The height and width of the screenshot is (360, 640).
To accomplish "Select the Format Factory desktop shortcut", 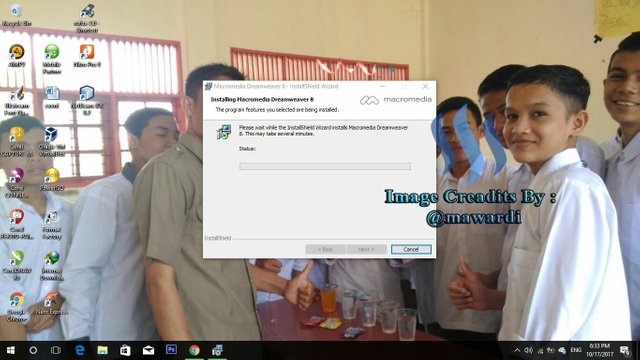I will click(x=52, y=224).
